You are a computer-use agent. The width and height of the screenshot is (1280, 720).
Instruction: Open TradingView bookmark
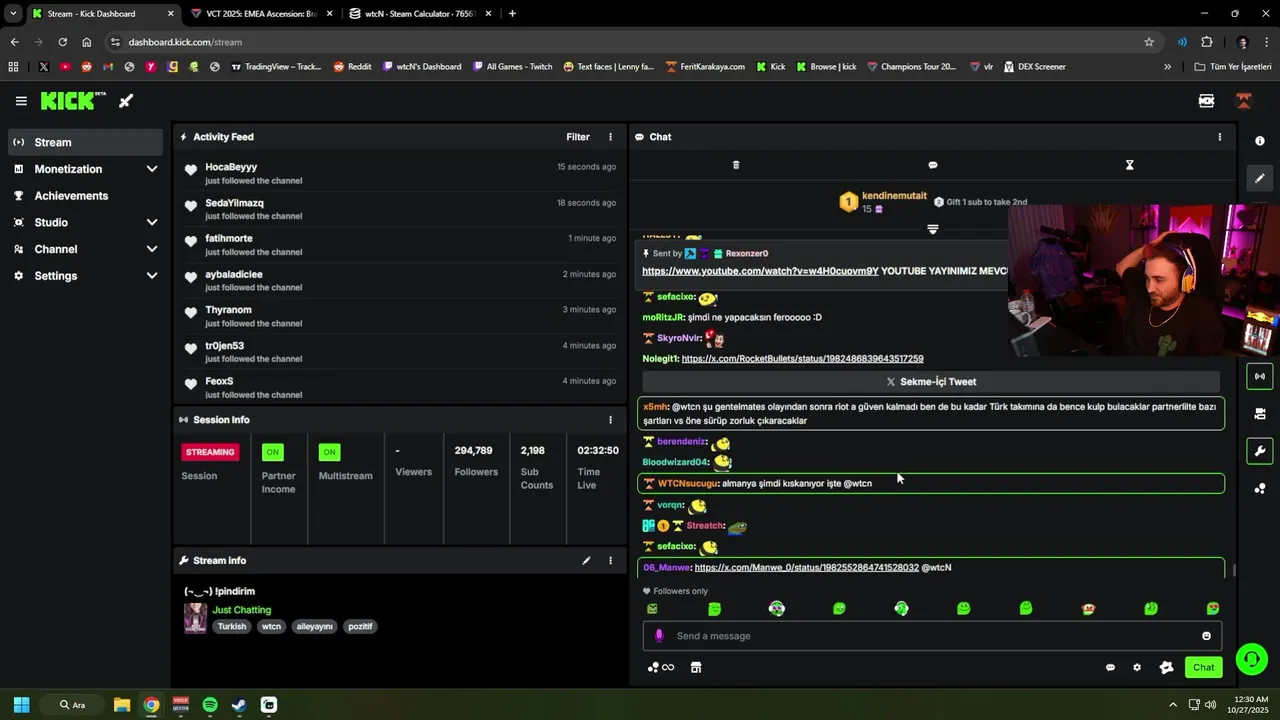tap(276, 67)
